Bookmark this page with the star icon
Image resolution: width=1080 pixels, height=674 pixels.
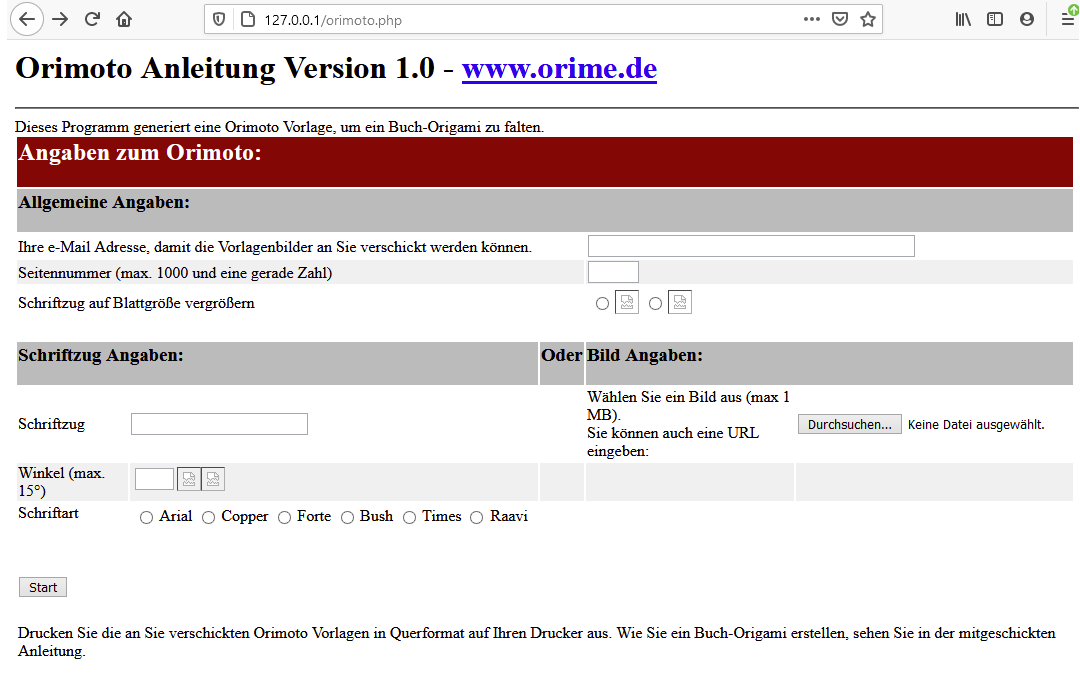pos(868,19)
